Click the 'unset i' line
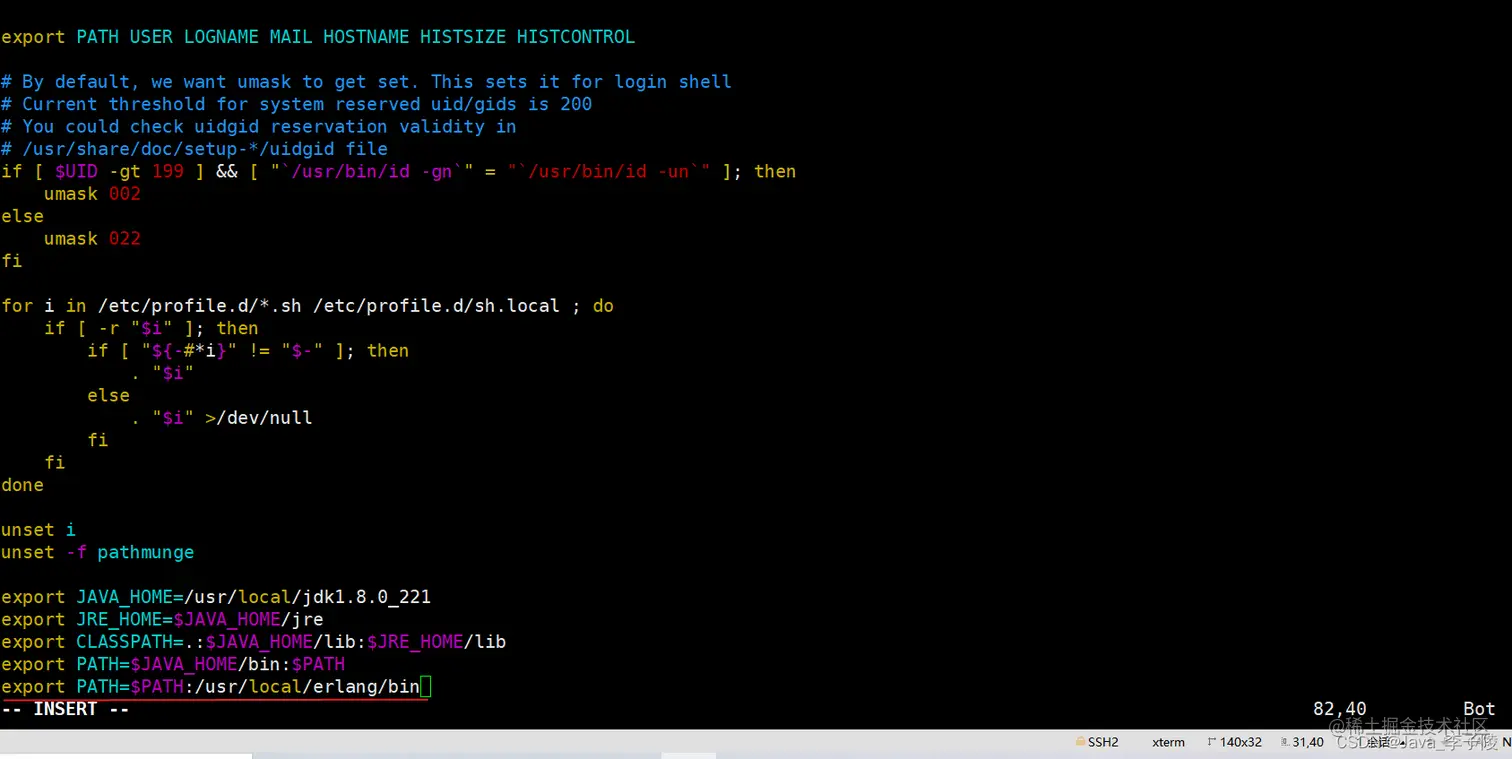Viewport: 1512px width, 759px height. pos(38,530)
